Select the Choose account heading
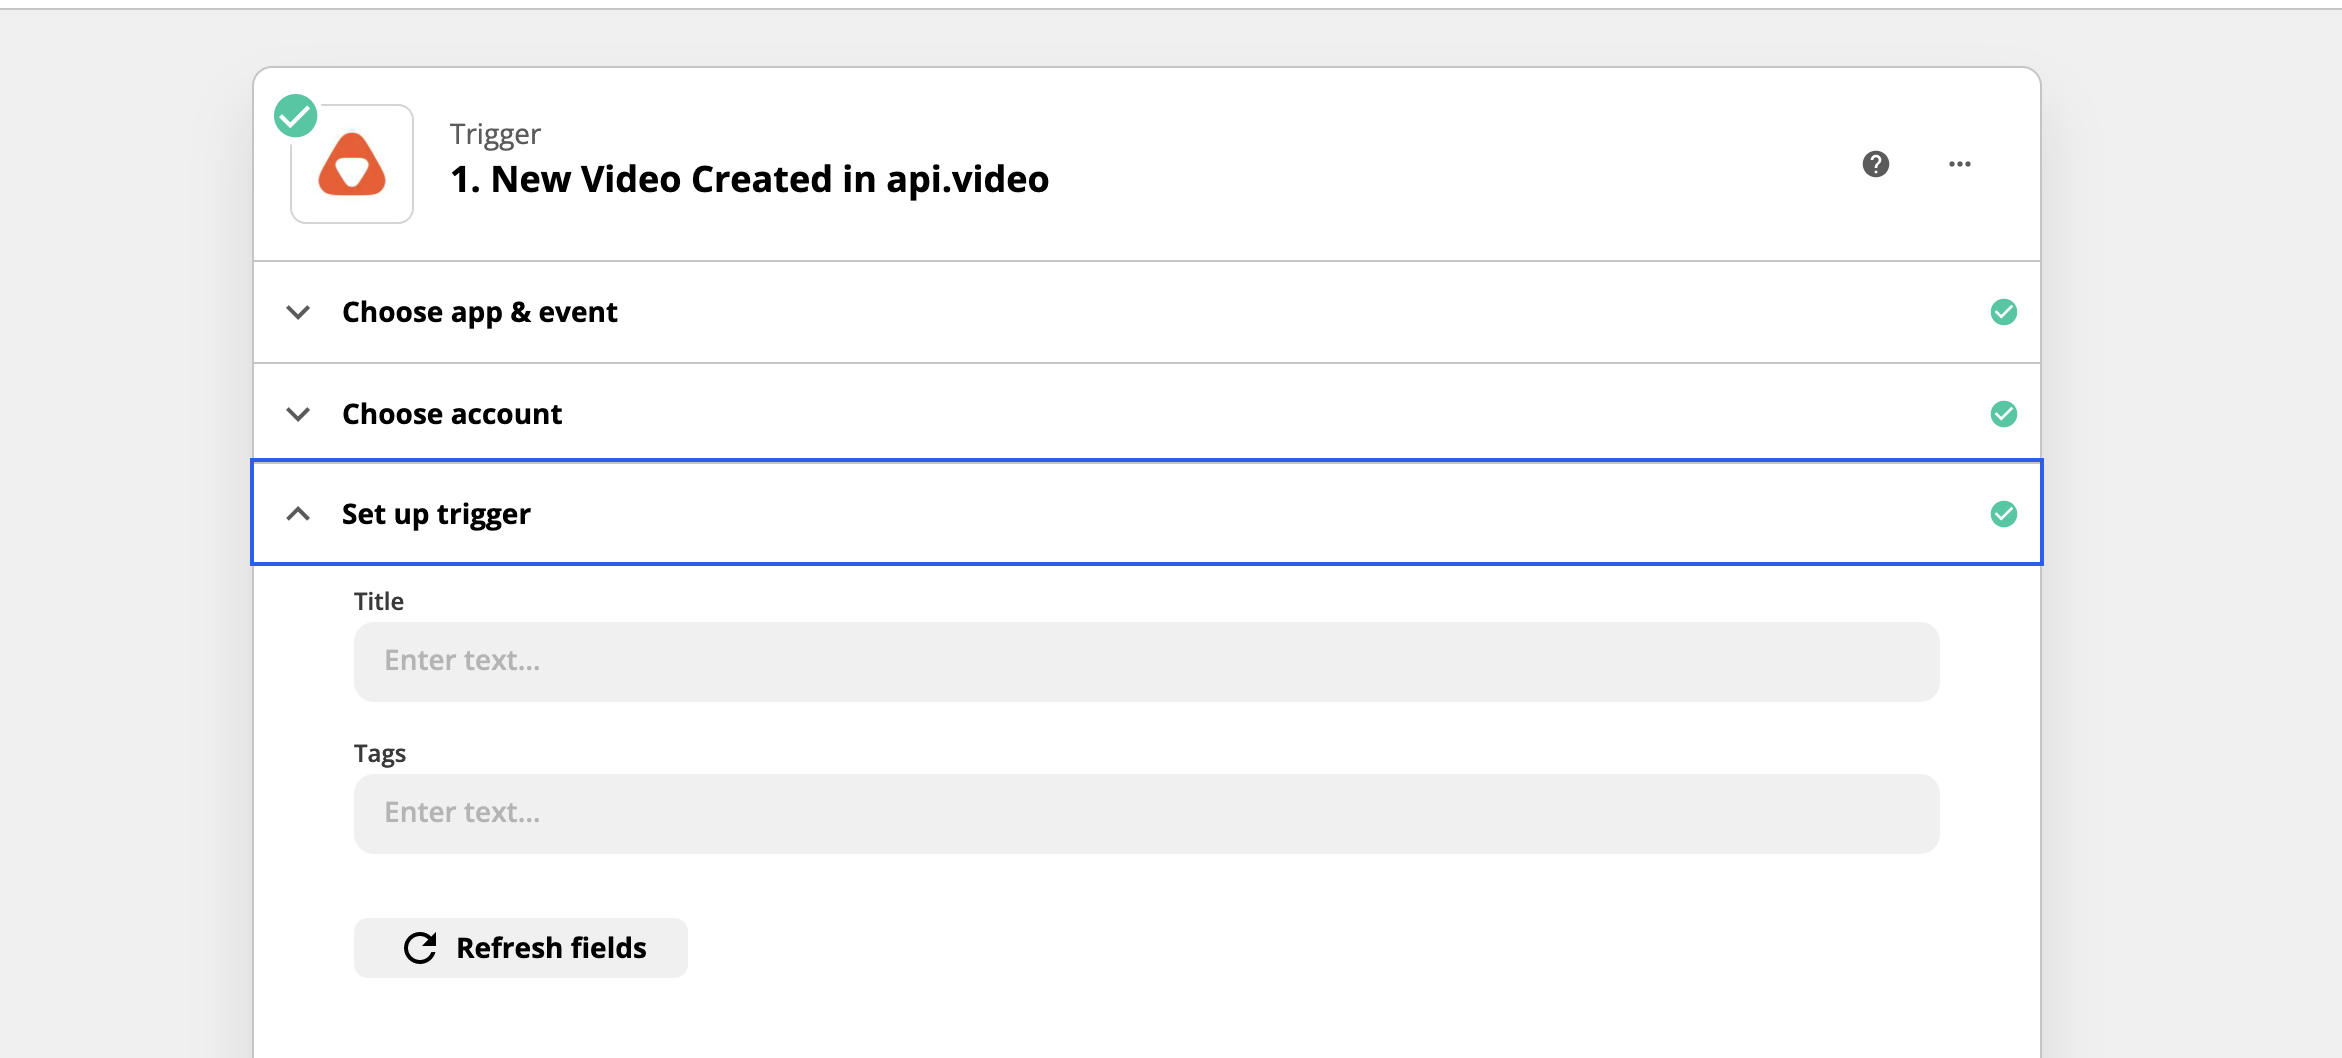The width and height of the screenshot is (2342, 1058). click(451, 413)
